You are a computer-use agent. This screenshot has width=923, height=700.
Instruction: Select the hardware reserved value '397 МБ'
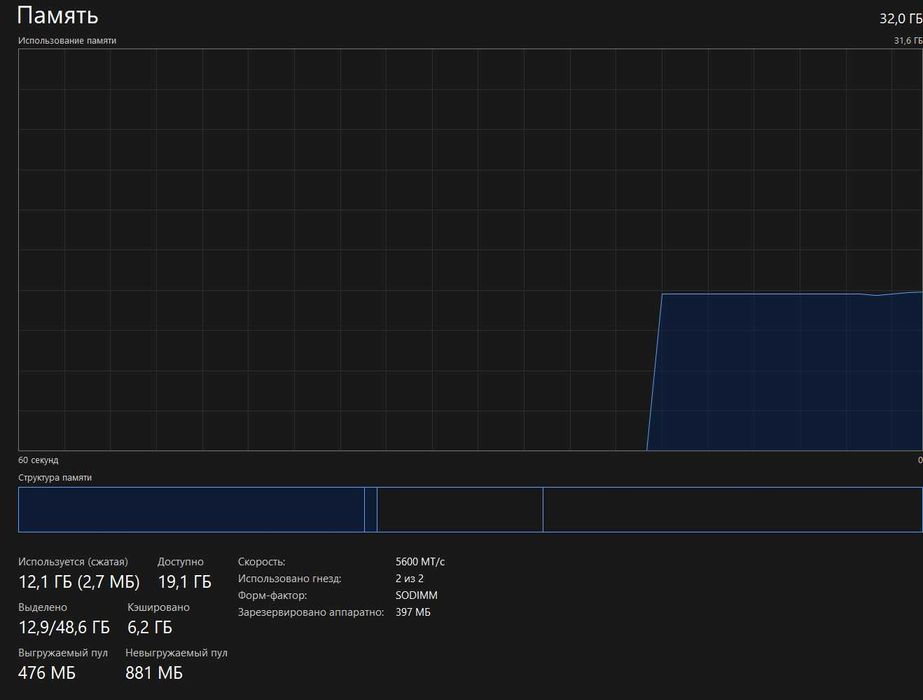(413, 612)
